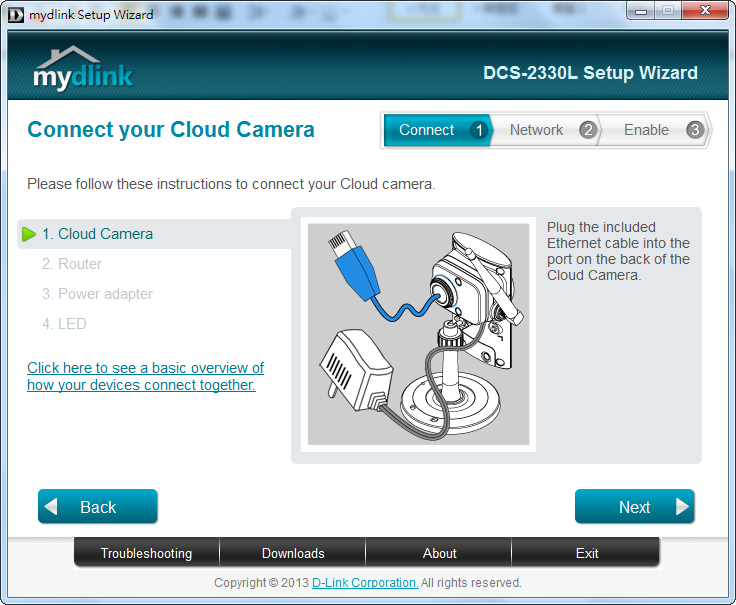Open the D-Link Corporation link
Screen dimensions: 736x605
click(365, 583)
